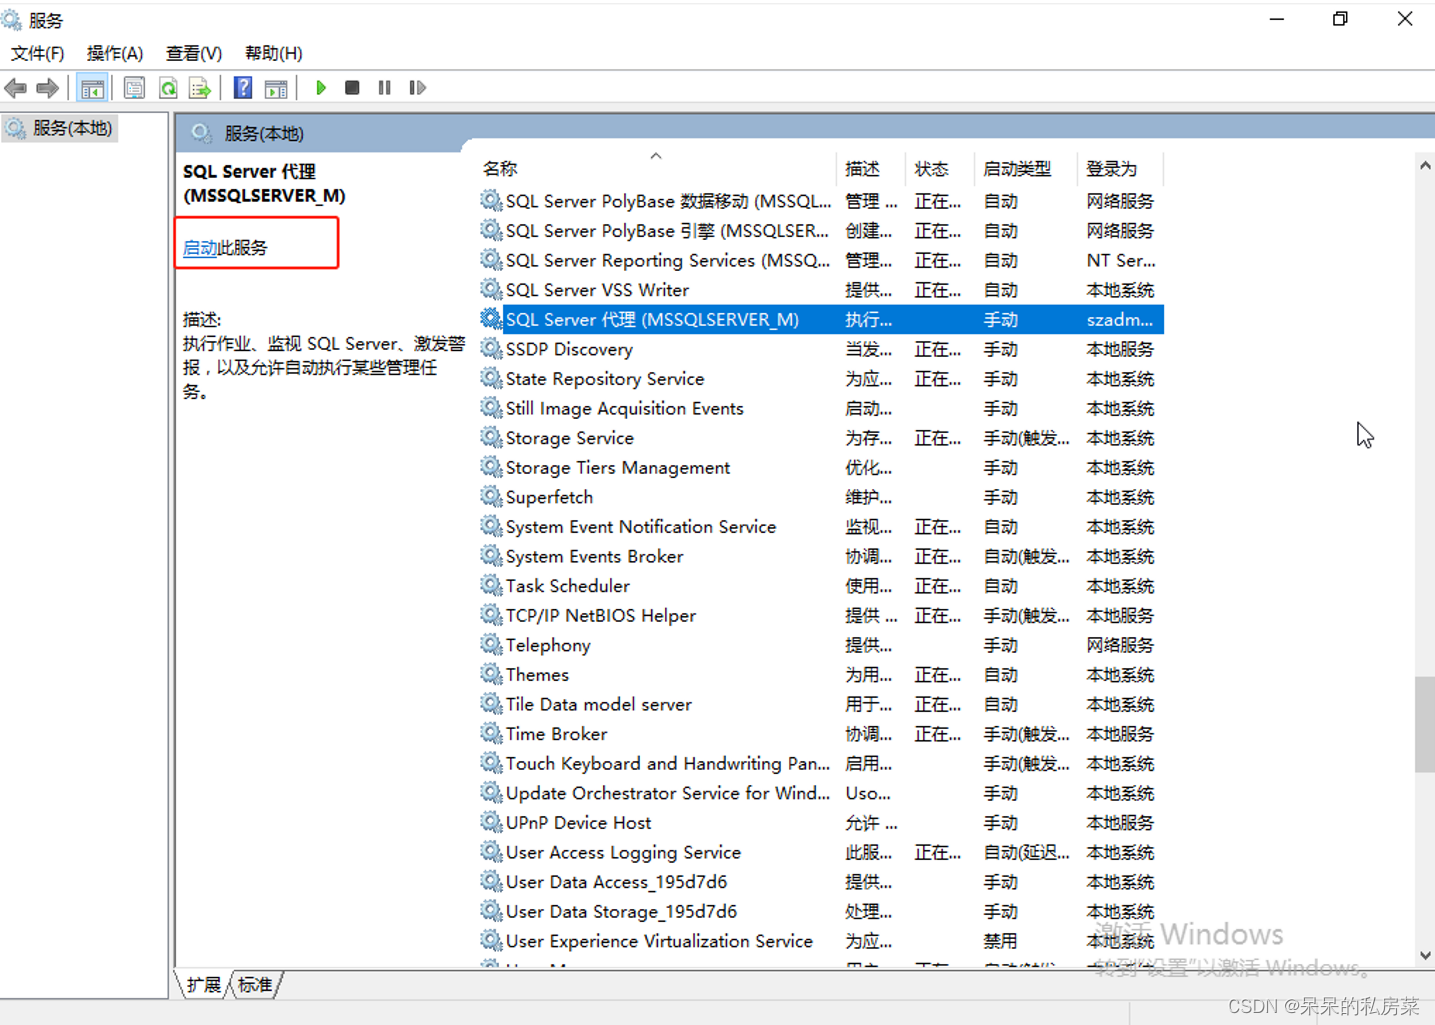Select User Data Access_195d7d6 row
1435x1025 pixels.
820,882
